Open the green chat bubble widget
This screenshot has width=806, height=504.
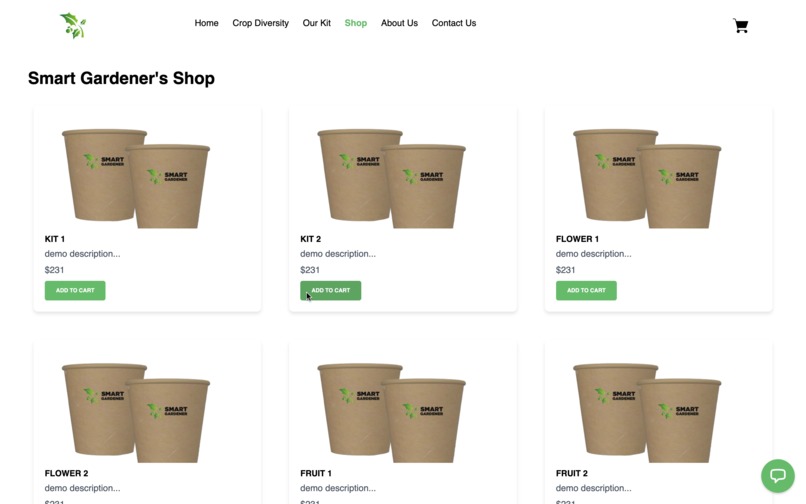778,476
